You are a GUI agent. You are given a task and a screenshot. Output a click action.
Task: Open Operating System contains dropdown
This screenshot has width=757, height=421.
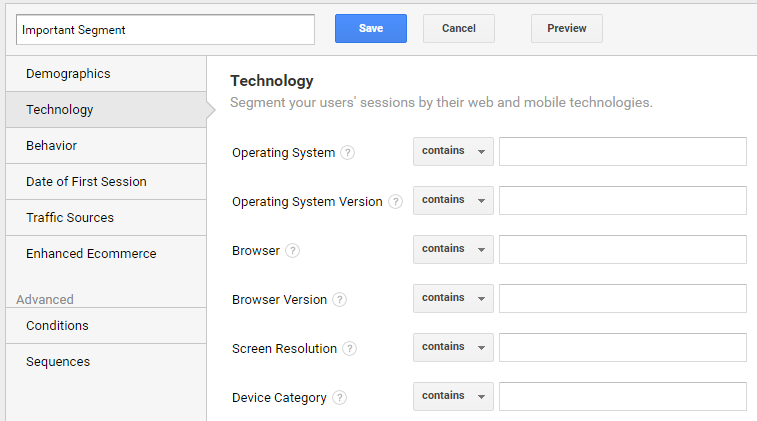[x=453, y=151]
